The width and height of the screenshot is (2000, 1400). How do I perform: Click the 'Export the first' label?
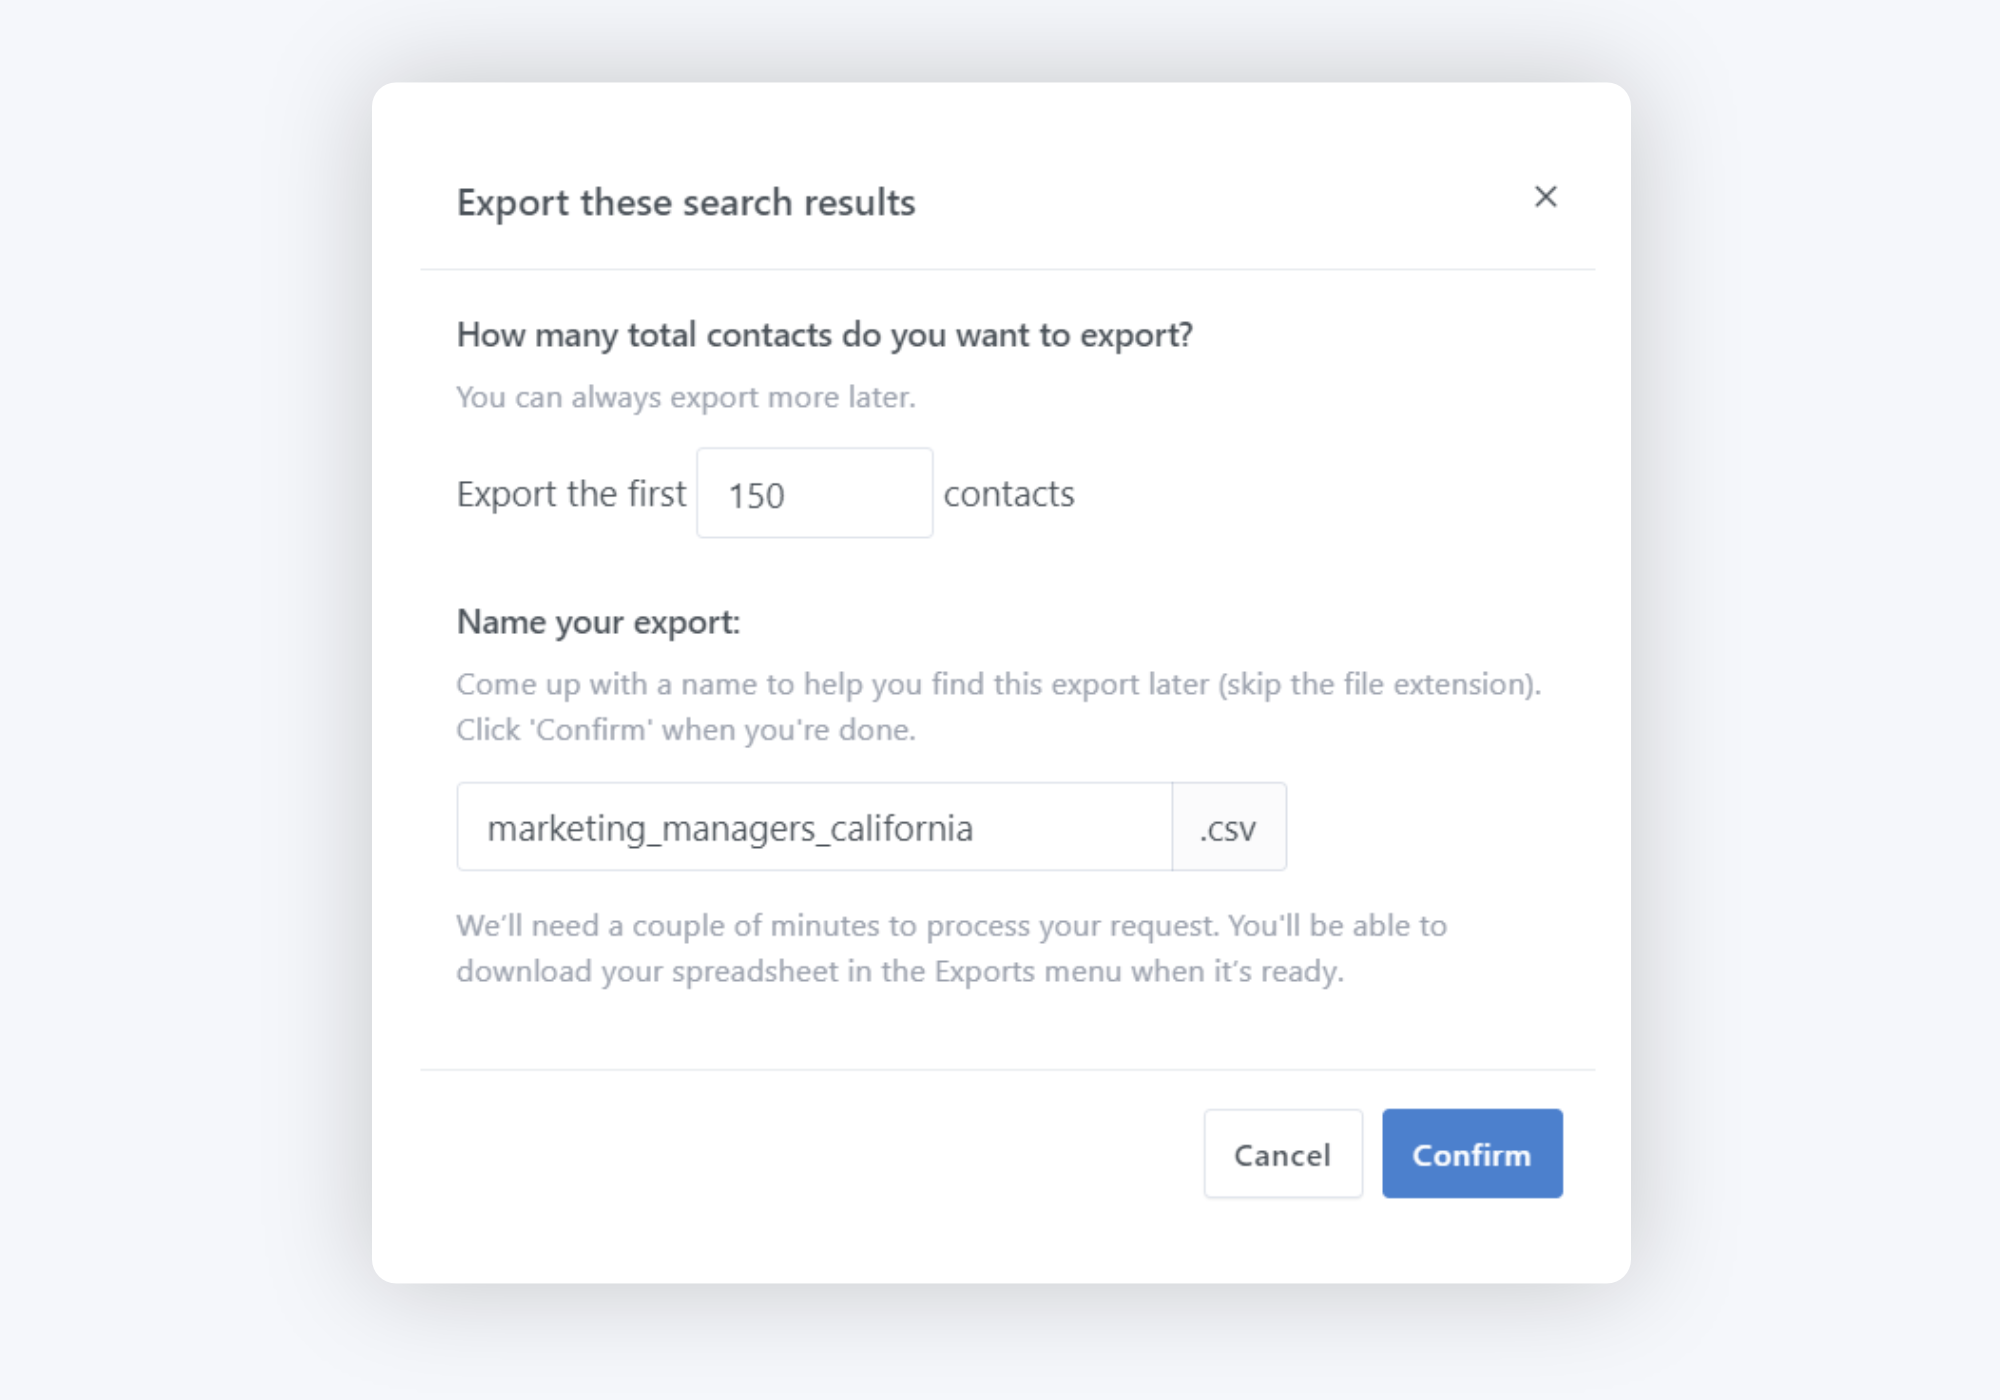pos(571,494)
